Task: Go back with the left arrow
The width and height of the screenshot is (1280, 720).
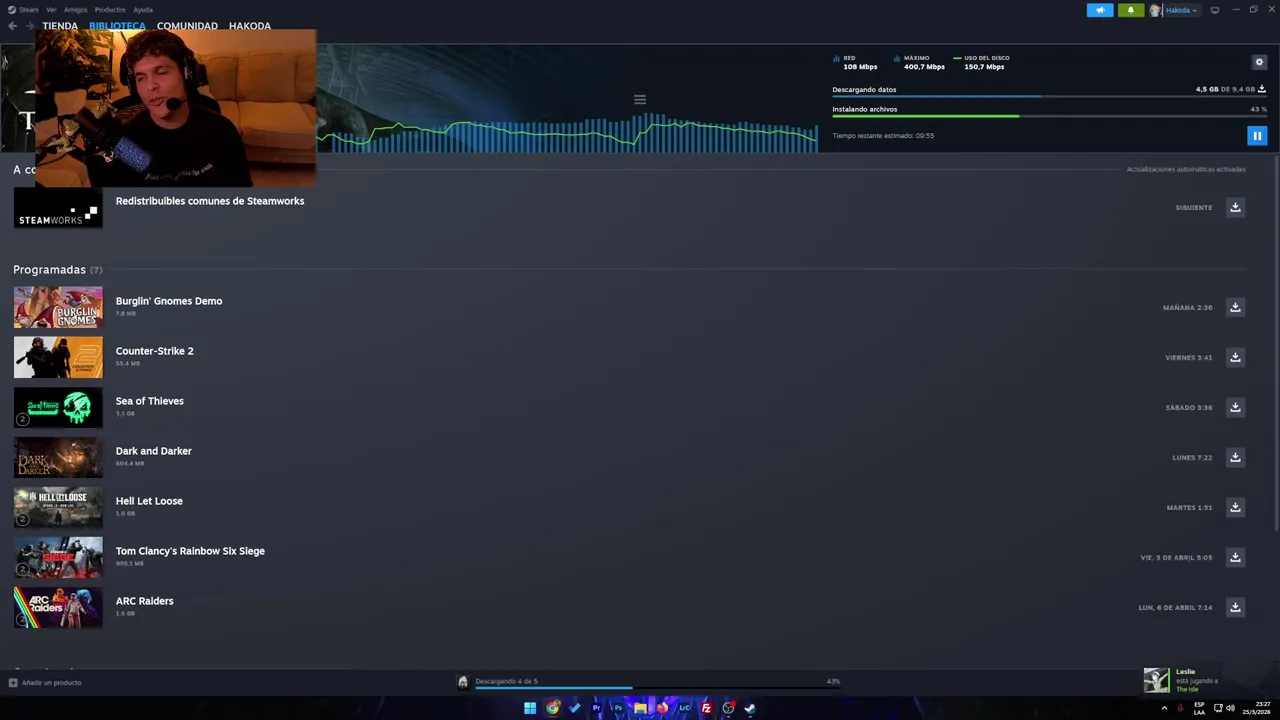Action: (12, 26)
